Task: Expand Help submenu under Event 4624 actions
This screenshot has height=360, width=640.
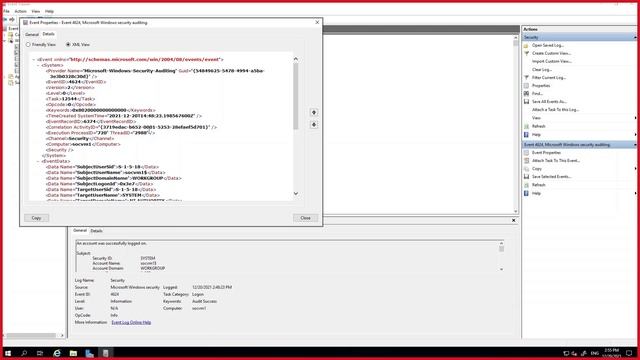Action: pos(636,193)
